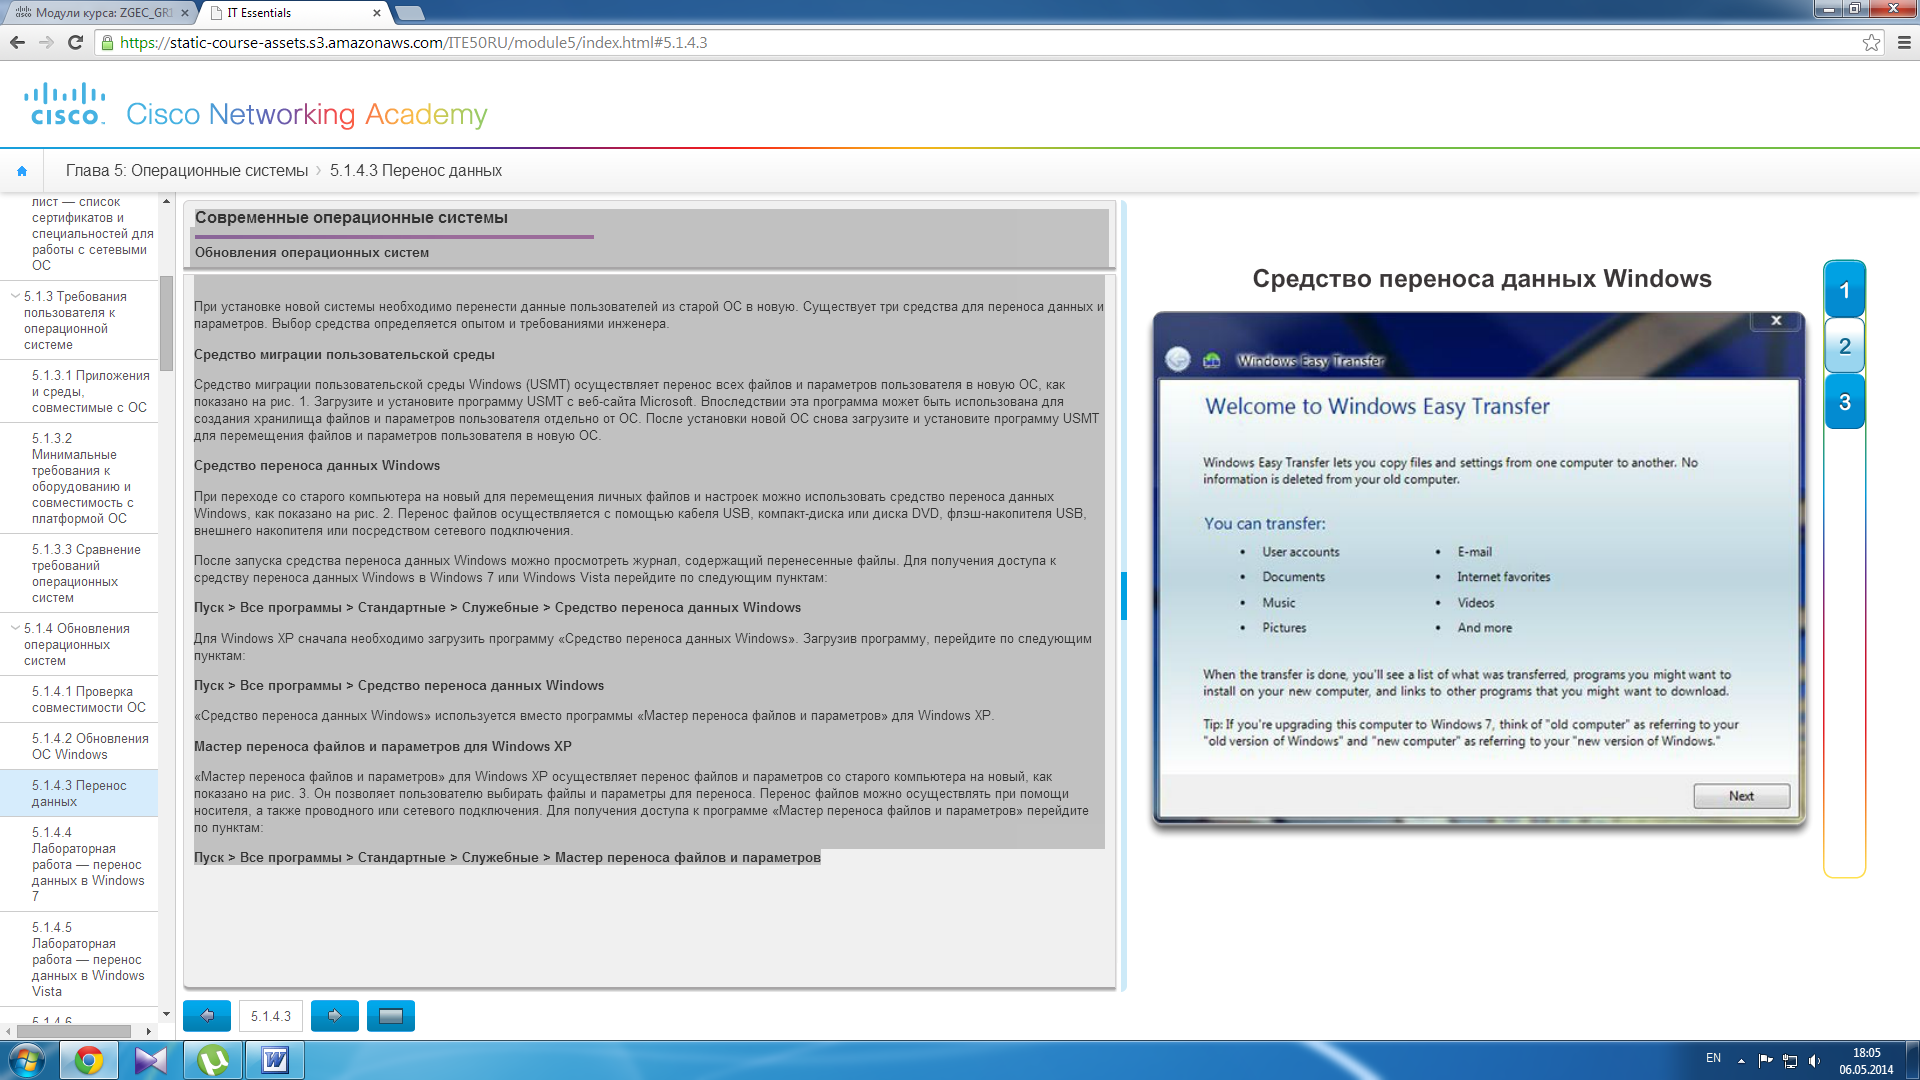Open Microsoft Word from the taskbar
The width and height of the screenshot is (1920, 1080).
[x=275, y=1060]
